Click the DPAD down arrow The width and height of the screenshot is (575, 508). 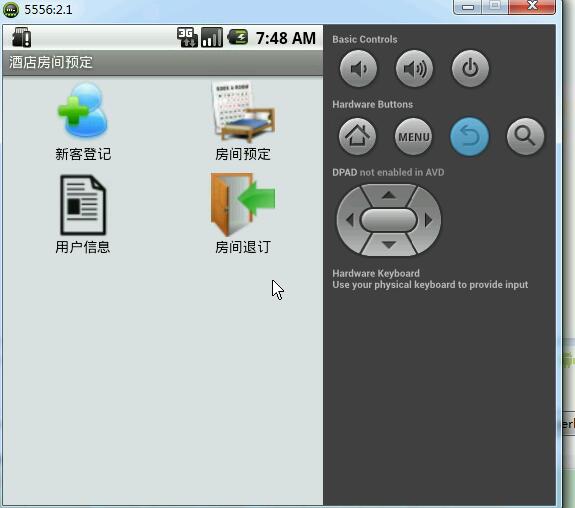coord(389,245)
